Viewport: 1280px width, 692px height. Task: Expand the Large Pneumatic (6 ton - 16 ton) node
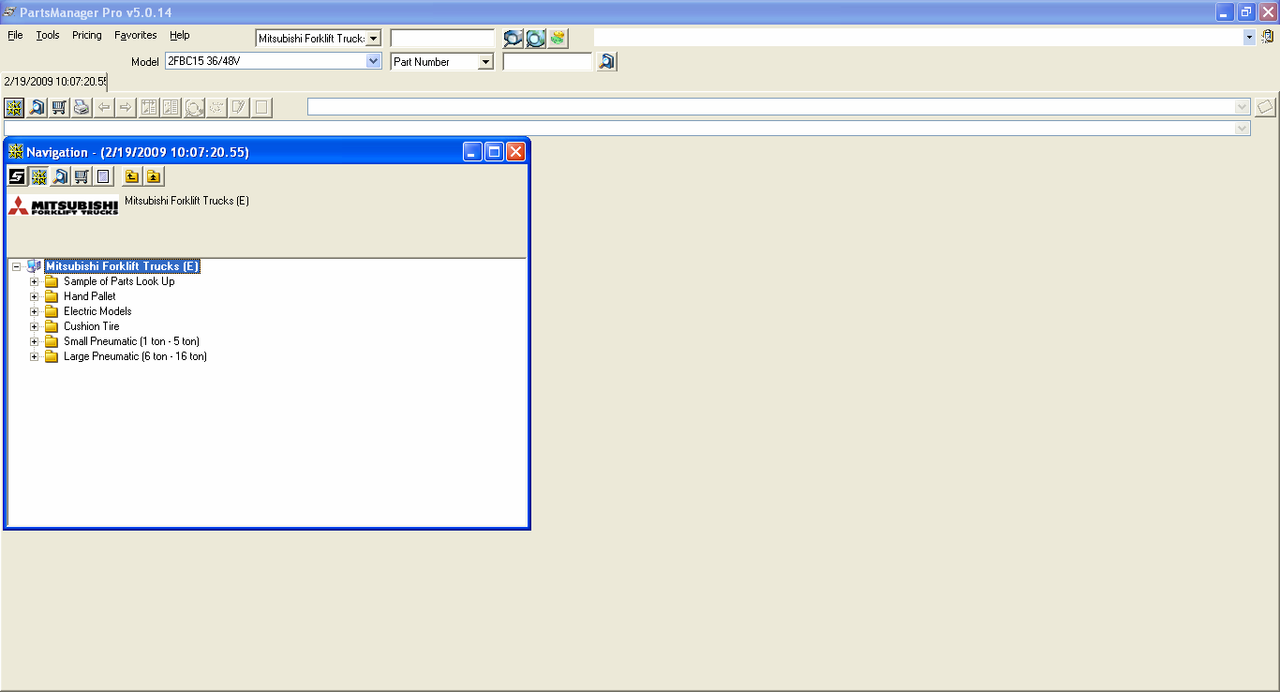pos(34,357)
